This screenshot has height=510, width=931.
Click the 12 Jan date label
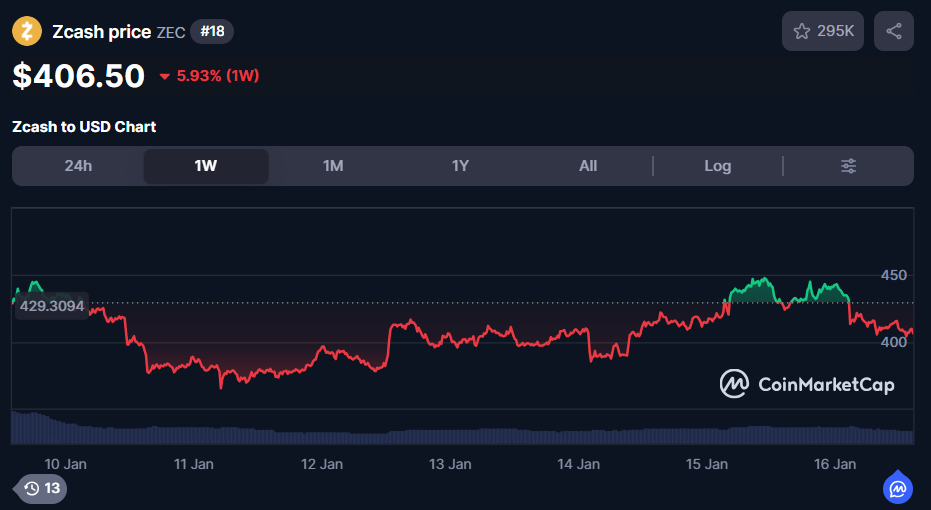point(322,464)
